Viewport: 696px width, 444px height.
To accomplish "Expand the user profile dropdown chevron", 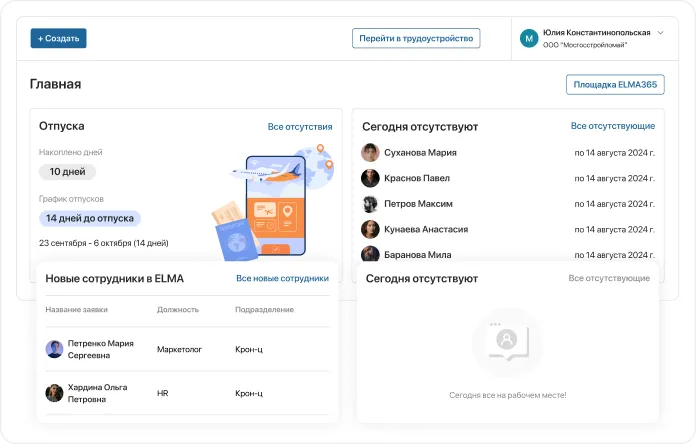I will click(660, 32).
